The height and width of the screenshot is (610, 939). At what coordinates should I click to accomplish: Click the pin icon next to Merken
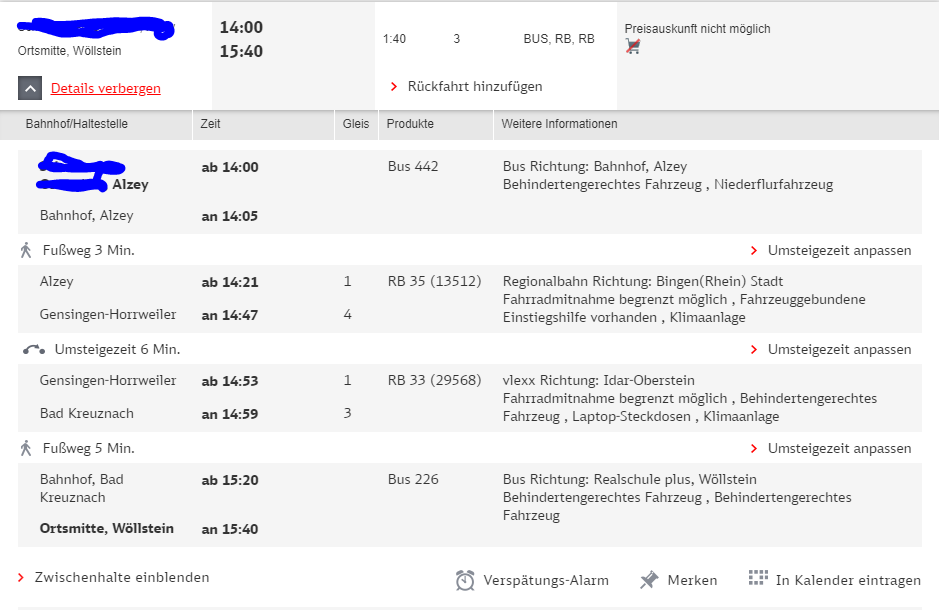point(649,579)
